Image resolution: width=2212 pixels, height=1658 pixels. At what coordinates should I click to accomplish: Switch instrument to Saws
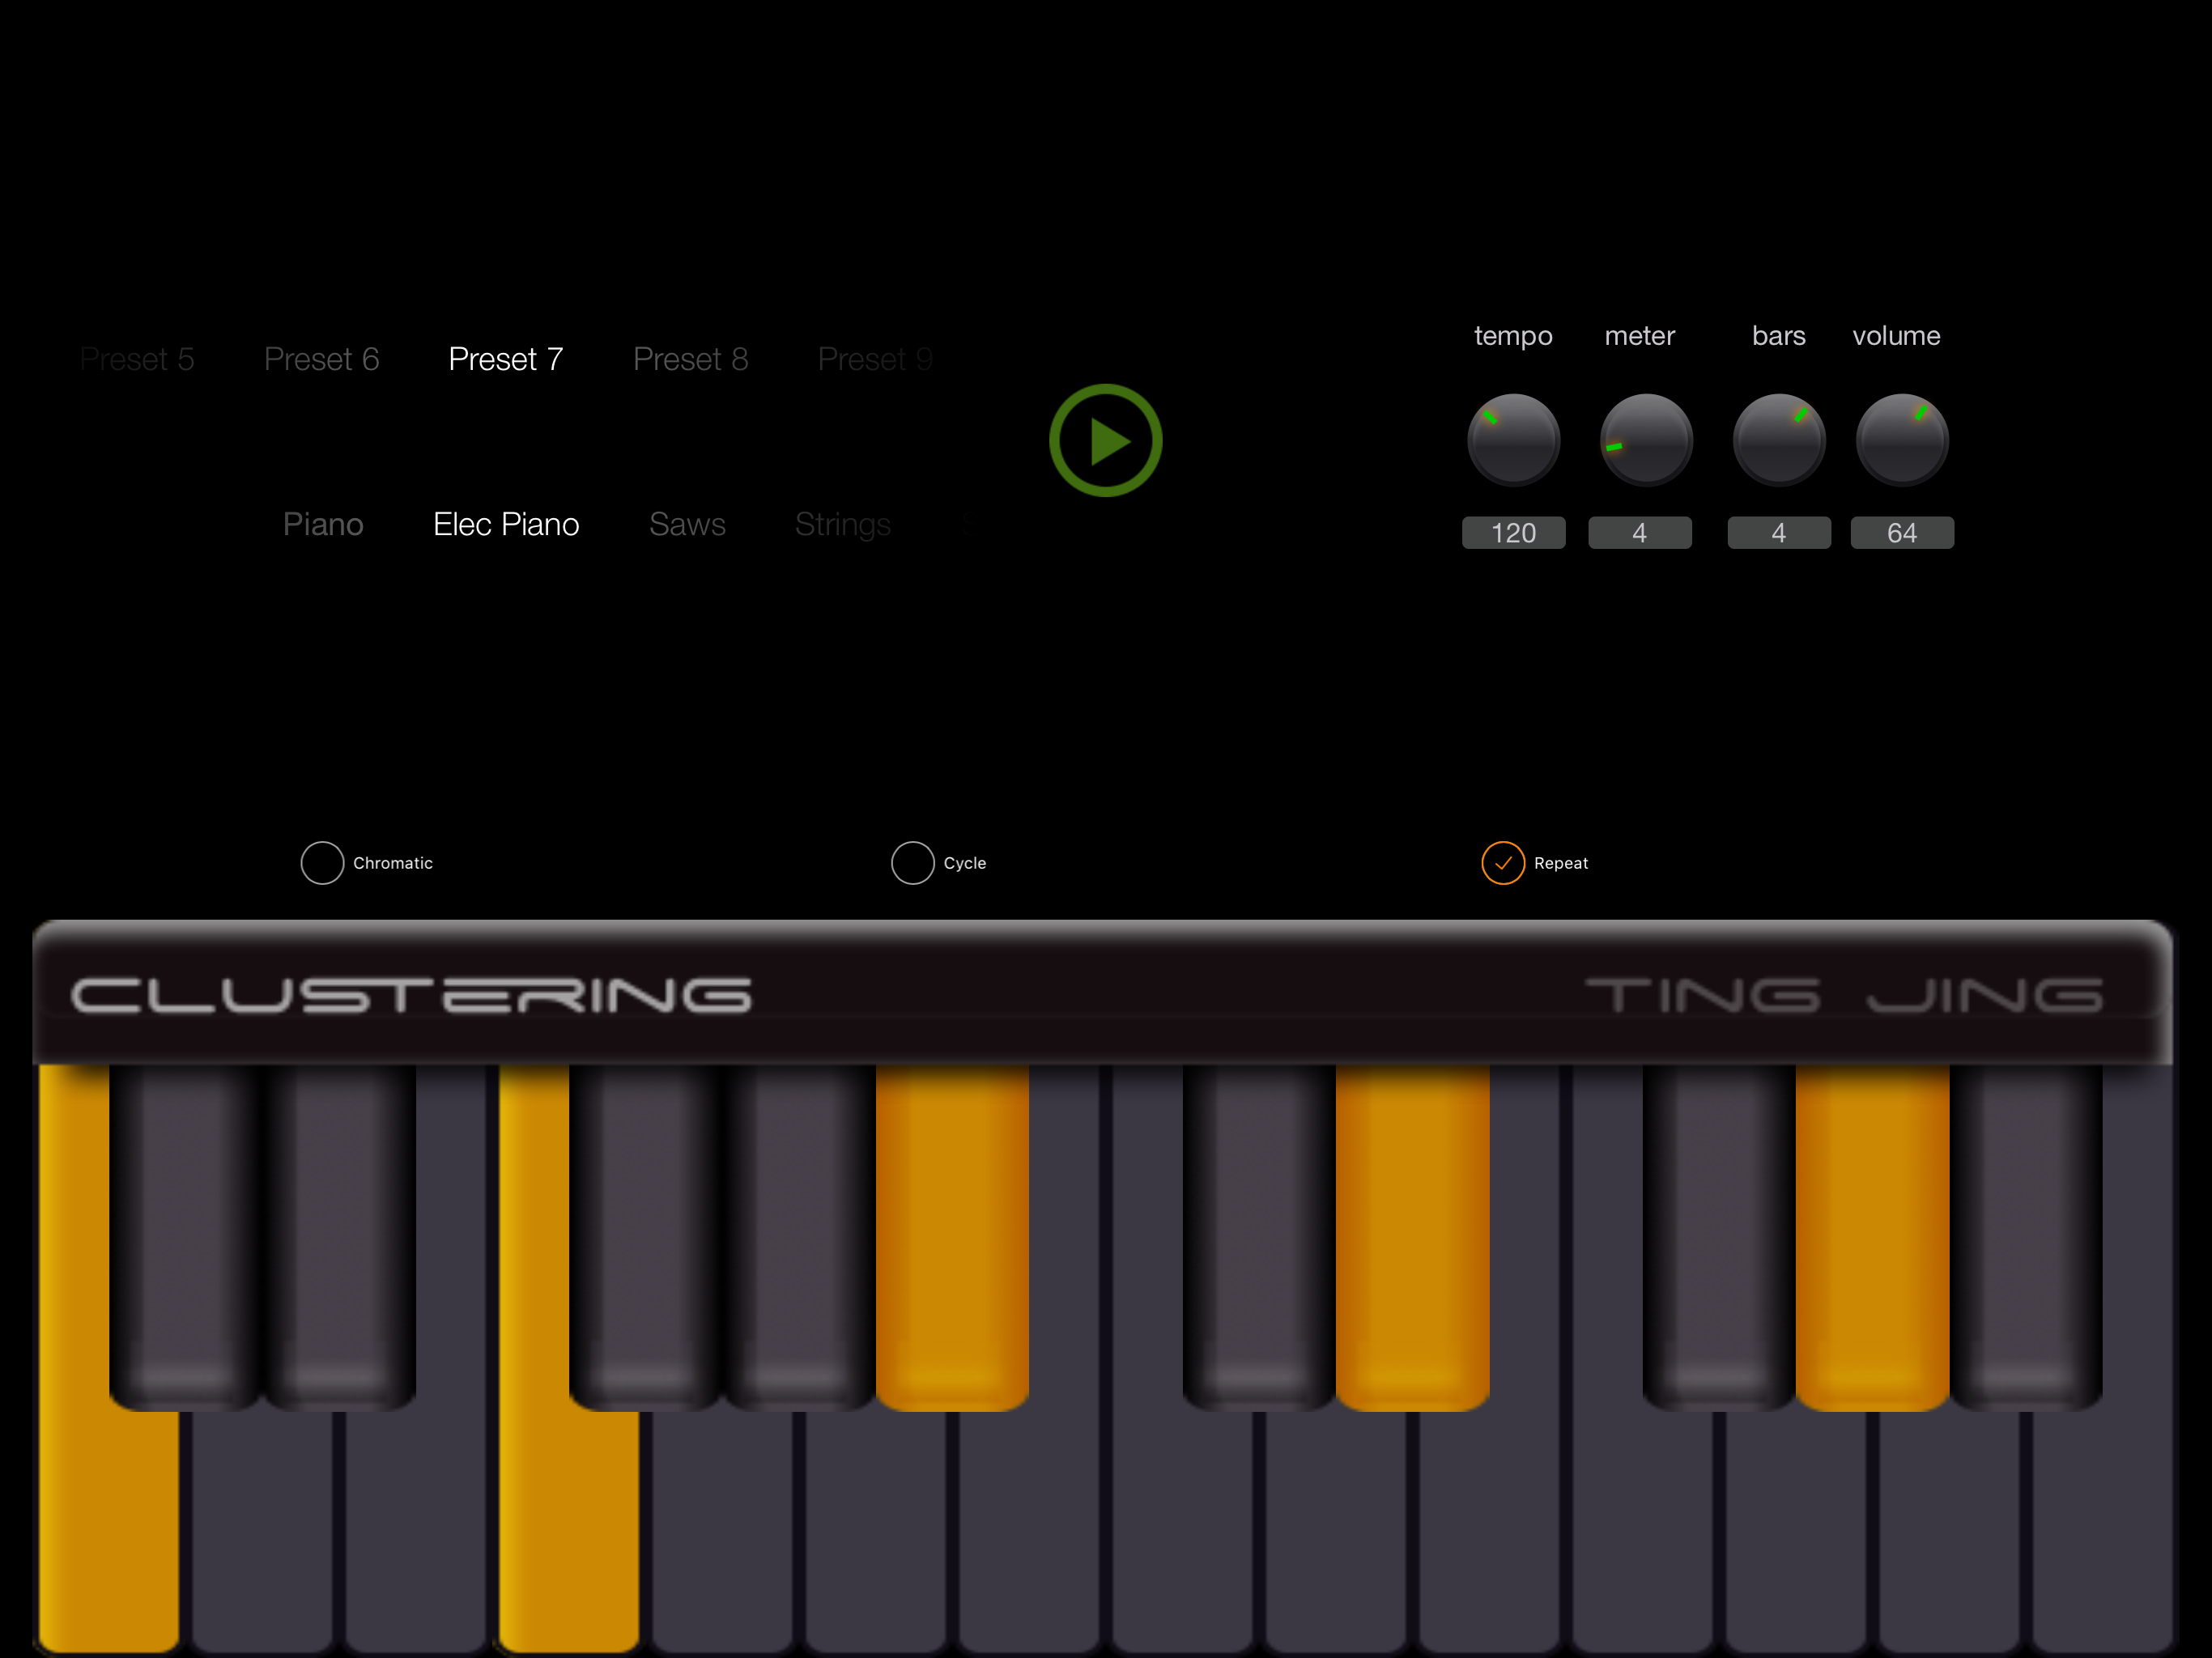(687, 524)
